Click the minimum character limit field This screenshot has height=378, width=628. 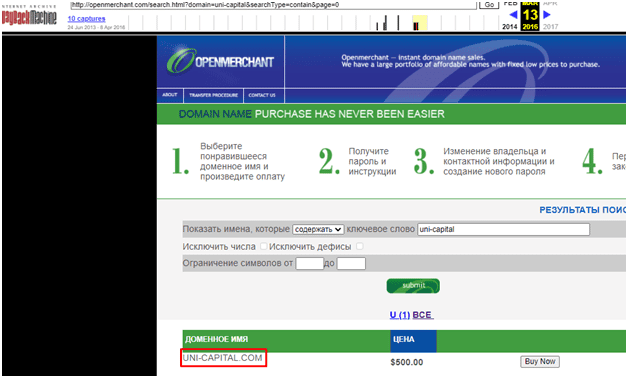310,263
